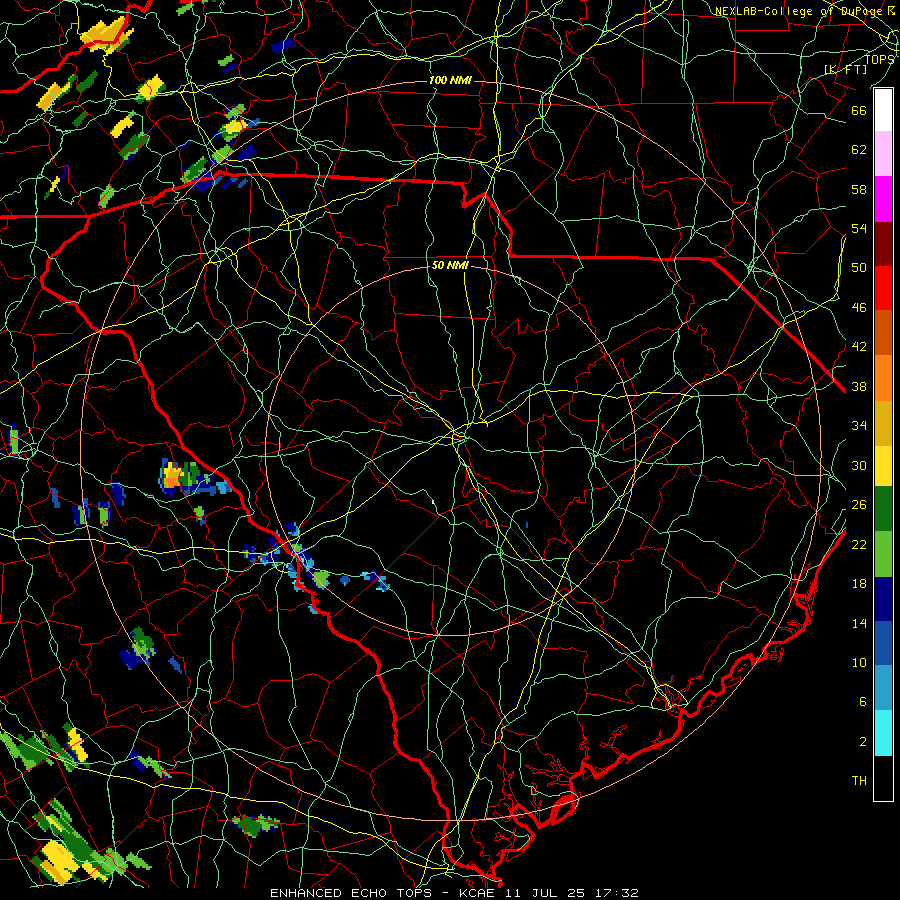Viewport: 900px width, 900px height.
Task: Select the 10 legend value
Action: pyautogui.click(x=859, y=662)
